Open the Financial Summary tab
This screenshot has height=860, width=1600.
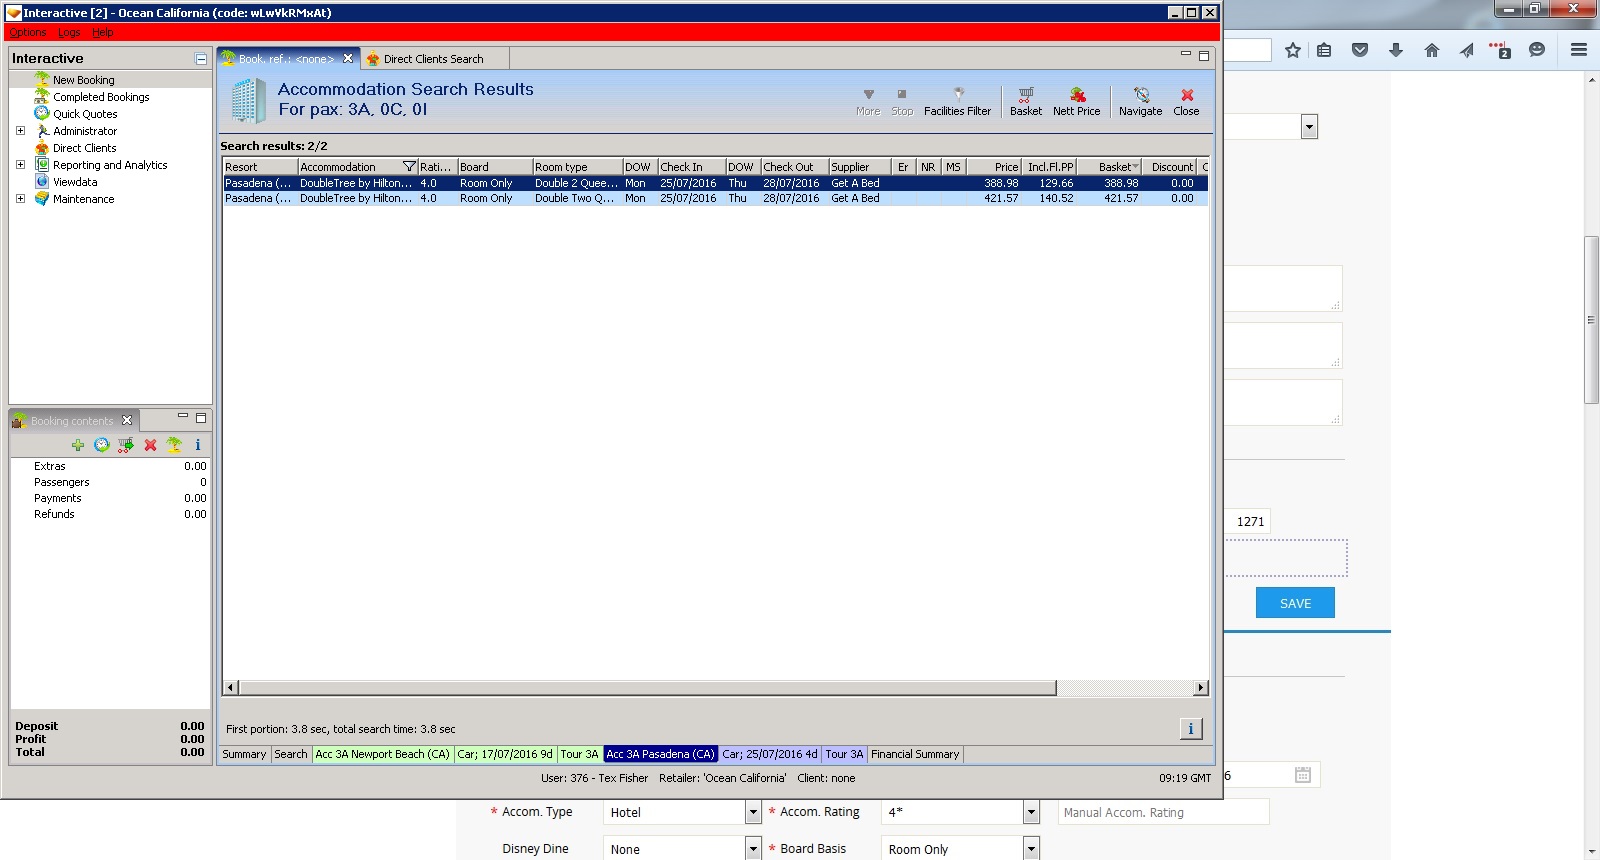click(x=915, y=754)
